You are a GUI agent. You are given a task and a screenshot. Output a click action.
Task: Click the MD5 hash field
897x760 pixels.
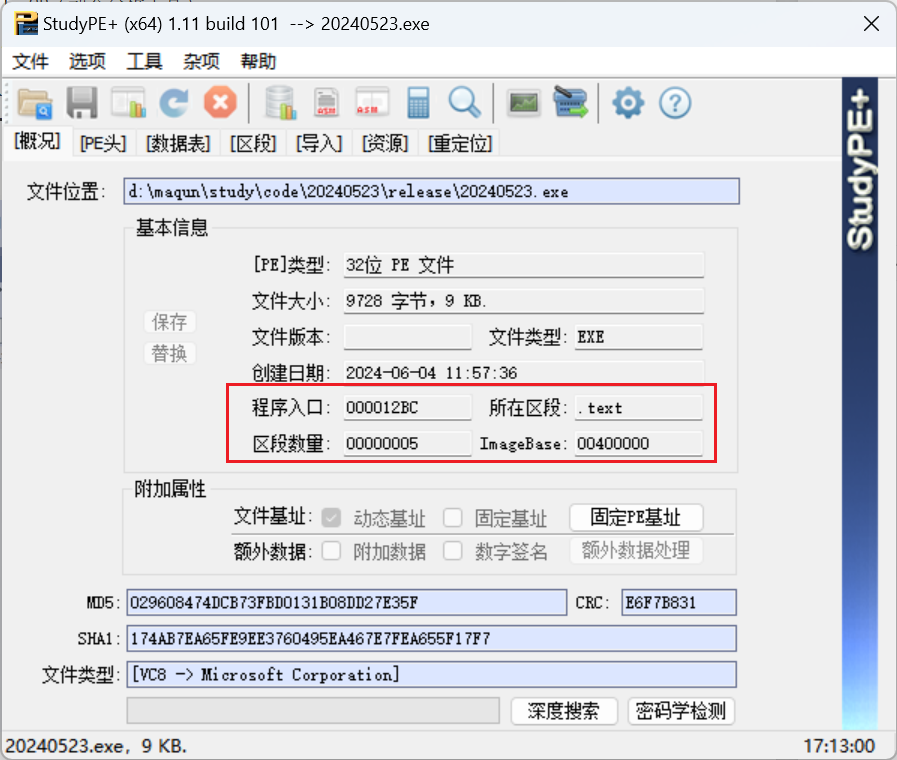[347, 603]
